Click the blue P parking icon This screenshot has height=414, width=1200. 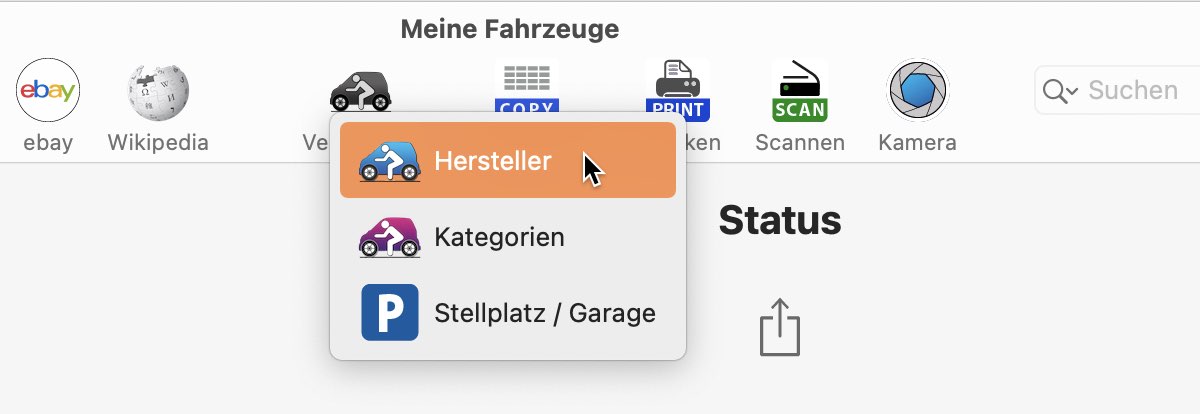point(389,313)
